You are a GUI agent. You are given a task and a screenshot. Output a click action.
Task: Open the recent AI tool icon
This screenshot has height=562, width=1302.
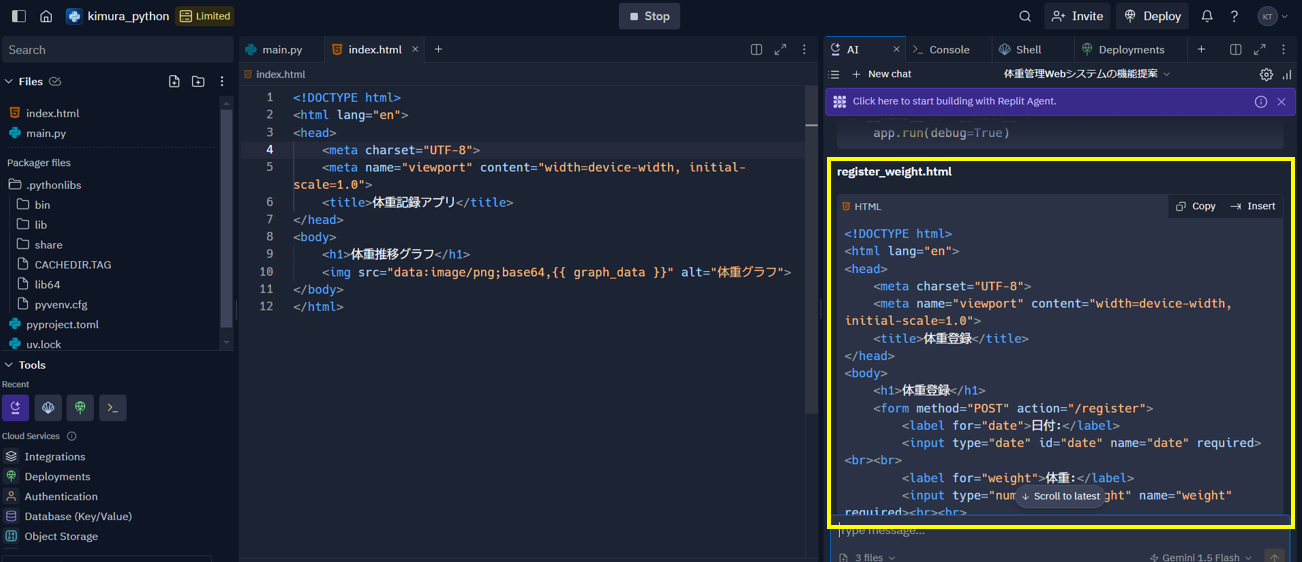click(x=15, y=408)
